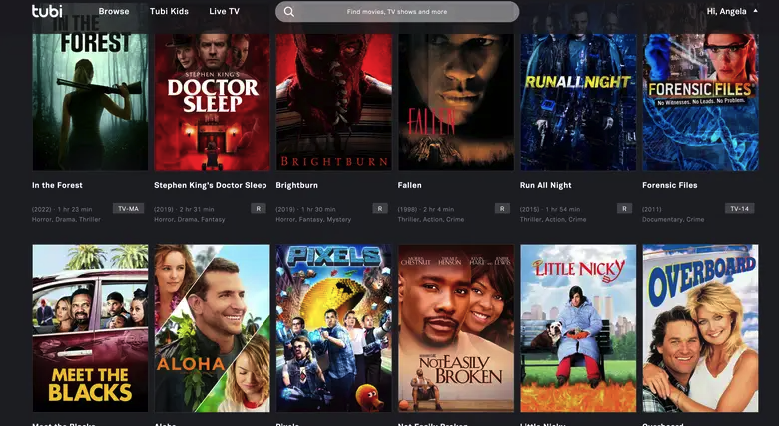Screen dimensions: 779x426
Task: Click the Pixels movie poster
Action: click(334, 328)
